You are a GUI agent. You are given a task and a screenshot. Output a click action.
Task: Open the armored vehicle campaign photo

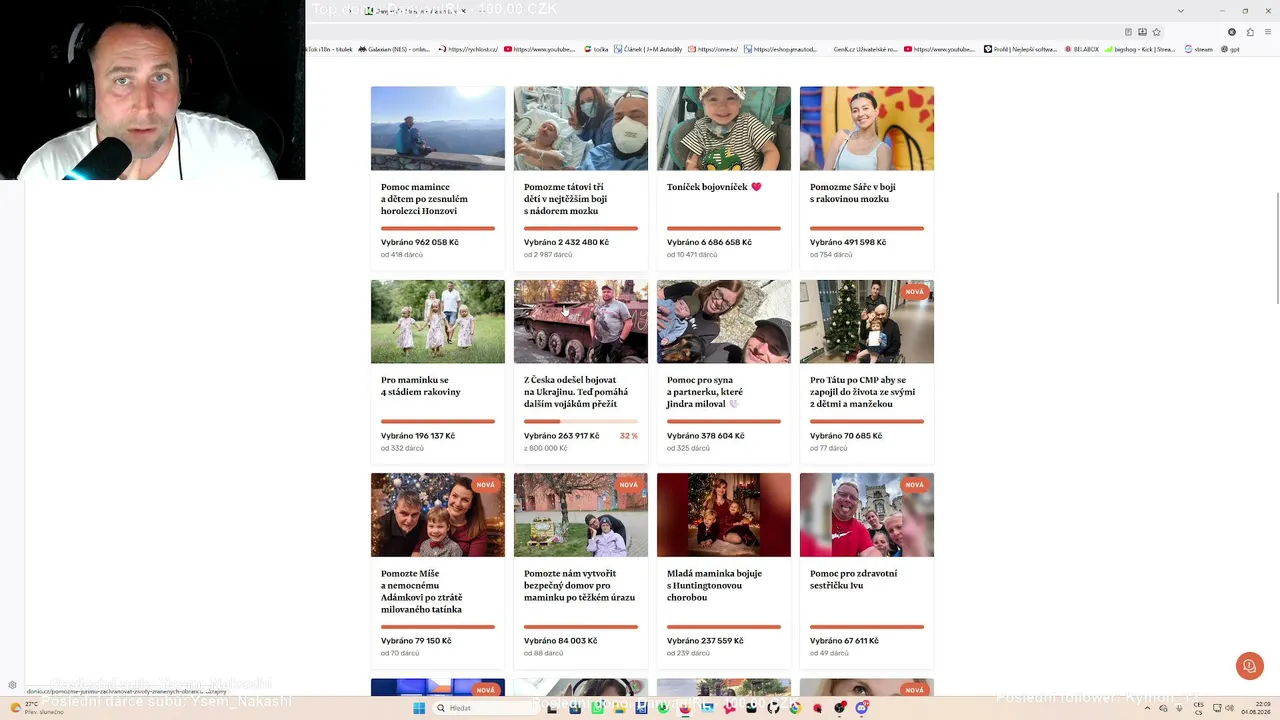click(581, 321)
